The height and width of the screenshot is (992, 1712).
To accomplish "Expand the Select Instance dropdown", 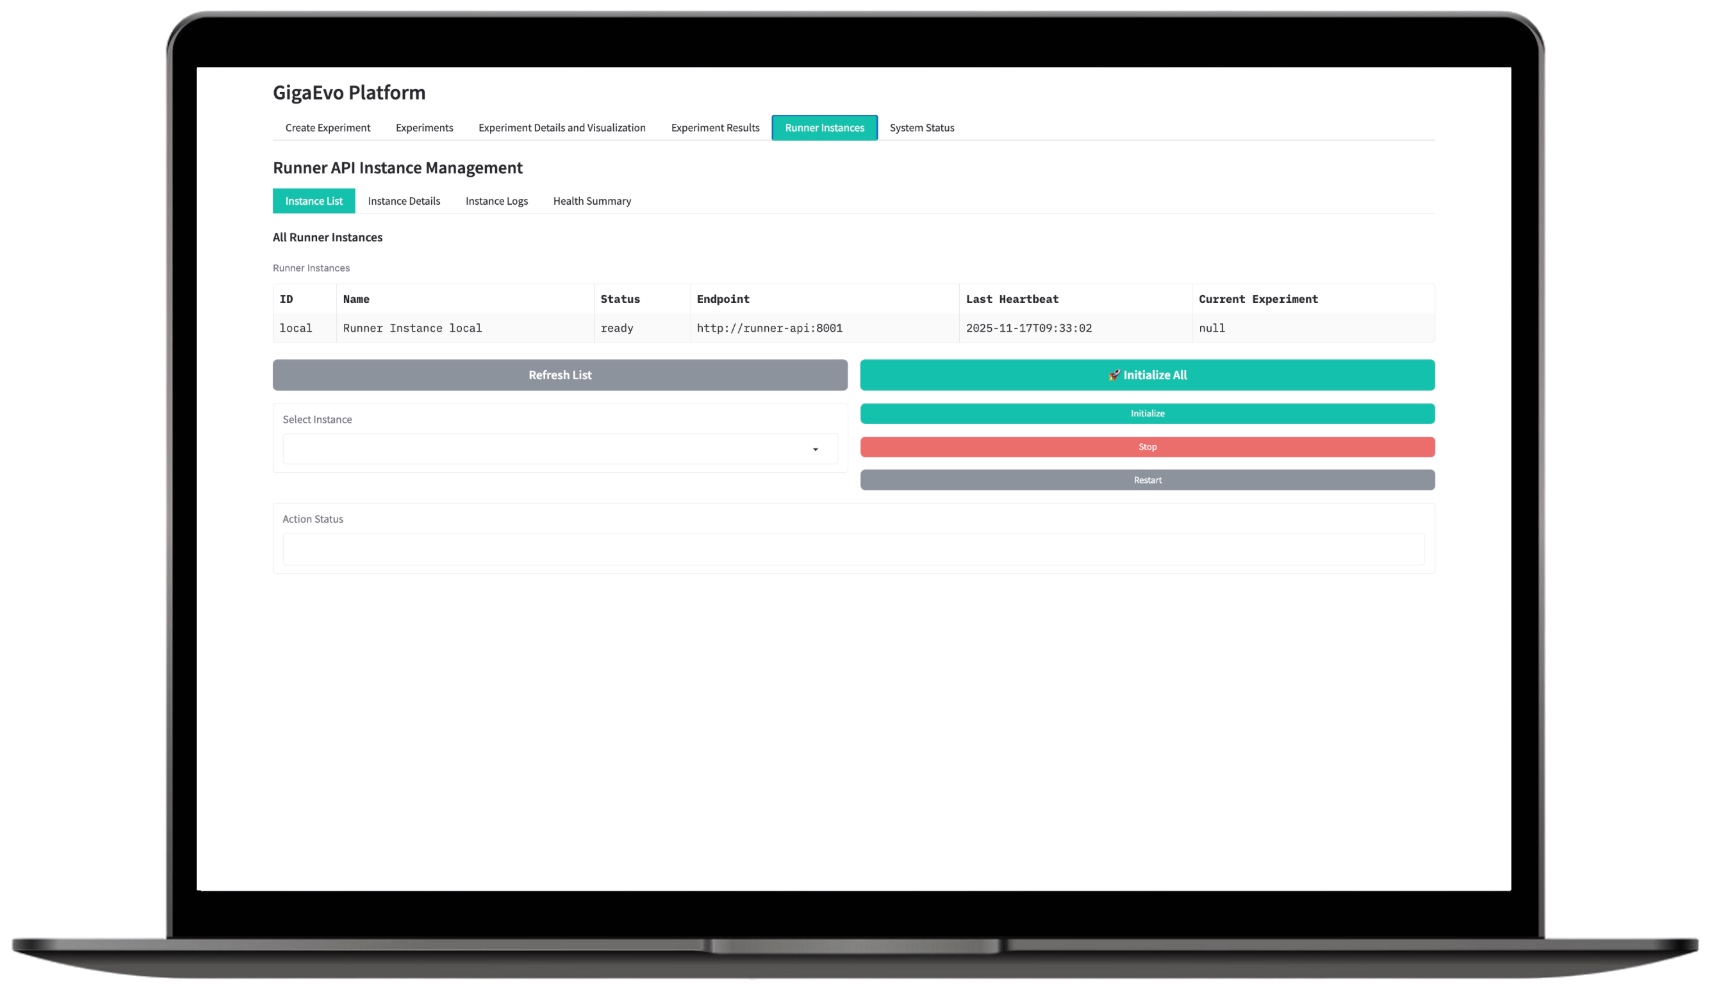I will [x=560, y=449].
